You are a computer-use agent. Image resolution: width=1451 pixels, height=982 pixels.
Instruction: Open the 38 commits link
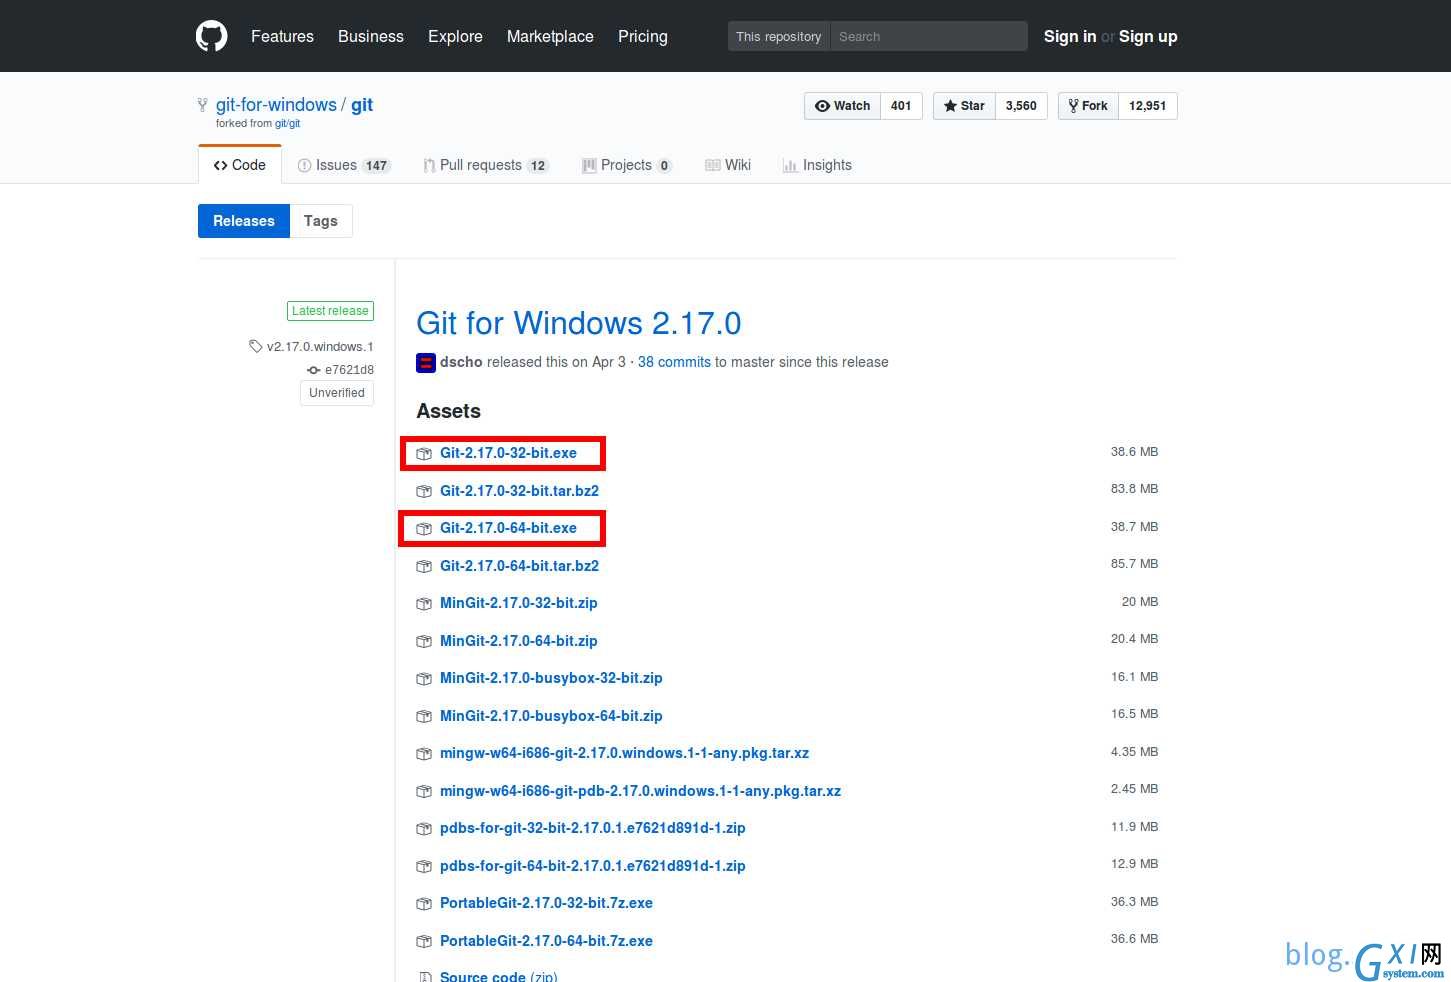point(674,362)
